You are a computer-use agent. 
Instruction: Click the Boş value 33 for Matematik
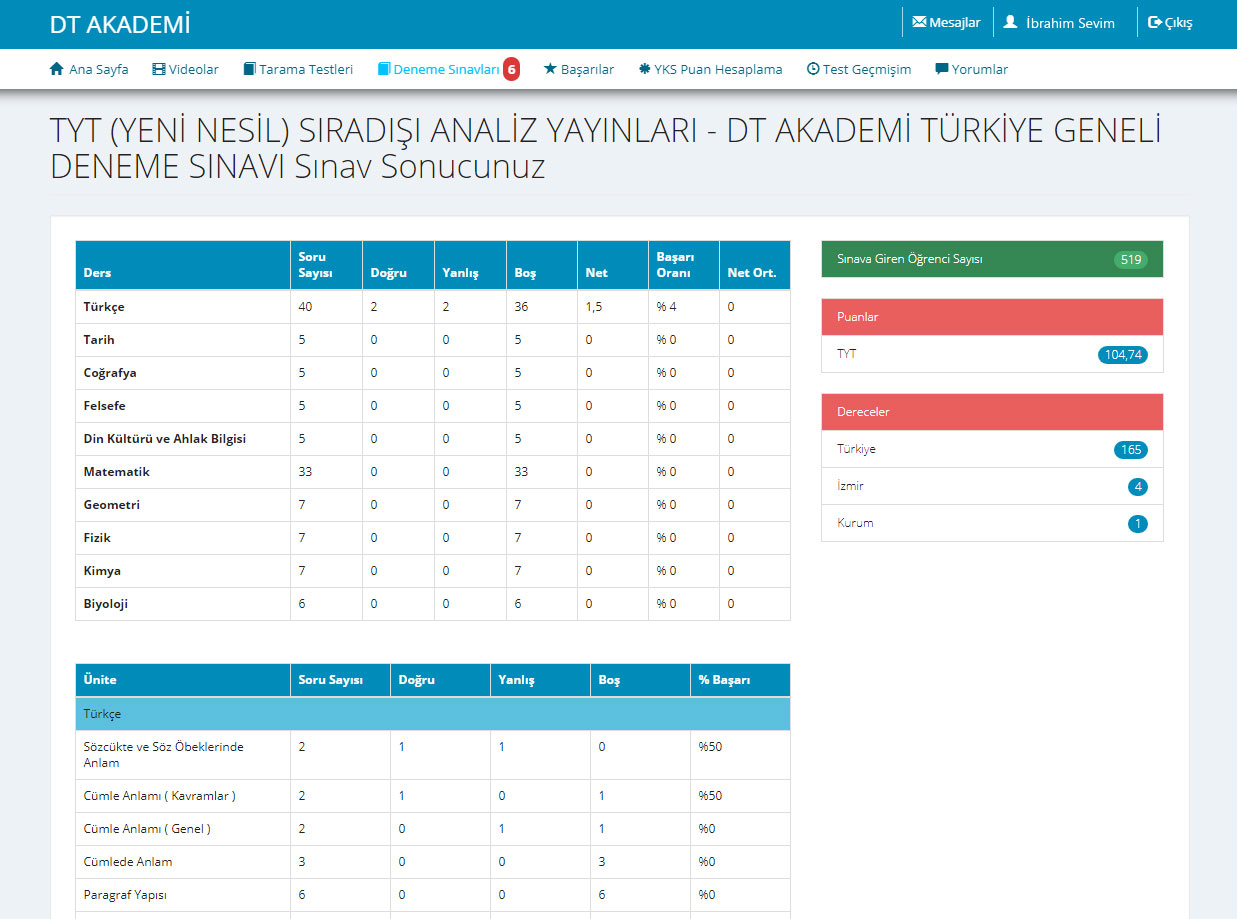(x=522, y=472)
